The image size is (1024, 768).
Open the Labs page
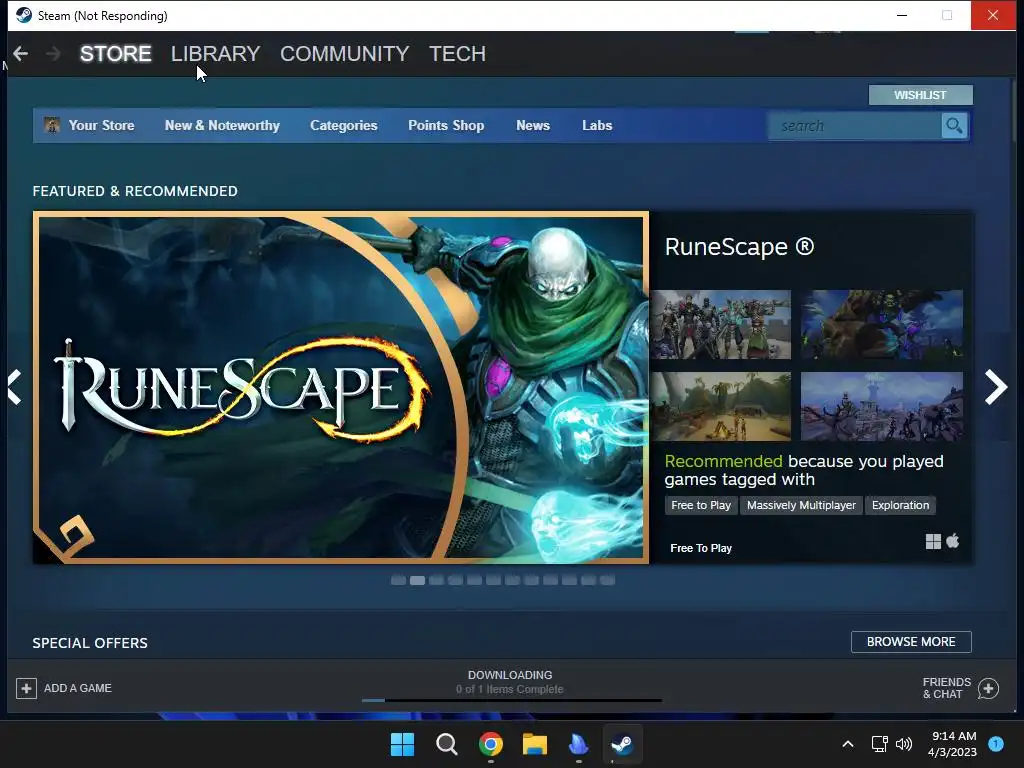pyautogui.click(x=597, y=125)
